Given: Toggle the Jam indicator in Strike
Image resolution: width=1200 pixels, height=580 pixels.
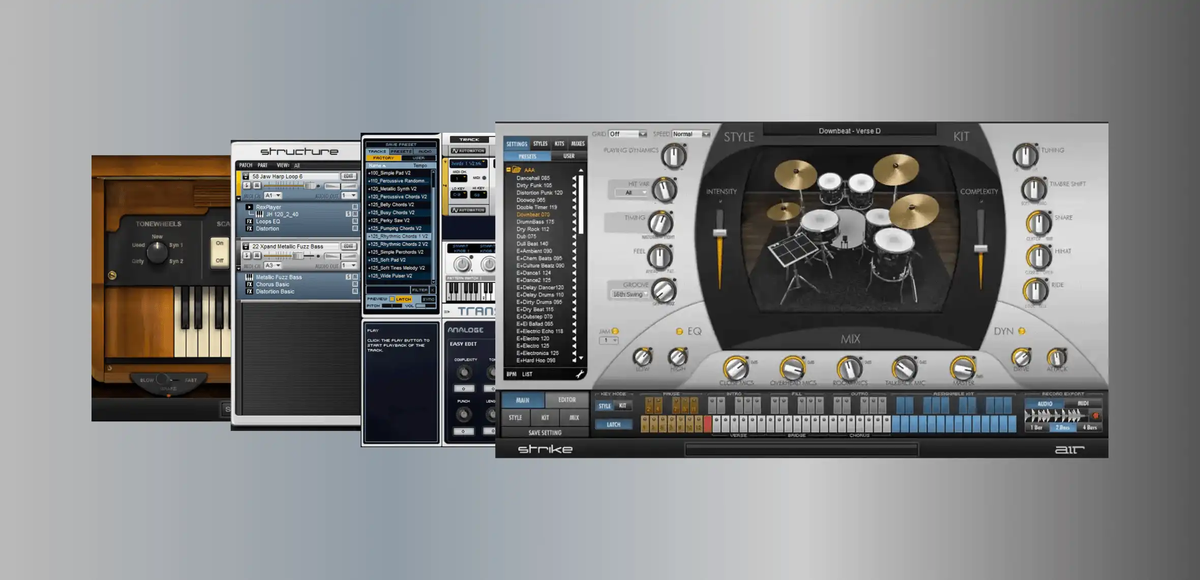Looking at the screenshot, I should click(x=616, y=330).
